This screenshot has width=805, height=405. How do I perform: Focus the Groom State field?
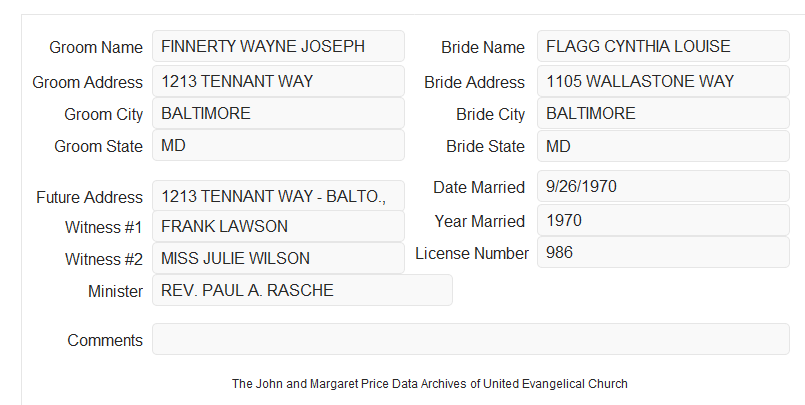click(x=278, y=145)
